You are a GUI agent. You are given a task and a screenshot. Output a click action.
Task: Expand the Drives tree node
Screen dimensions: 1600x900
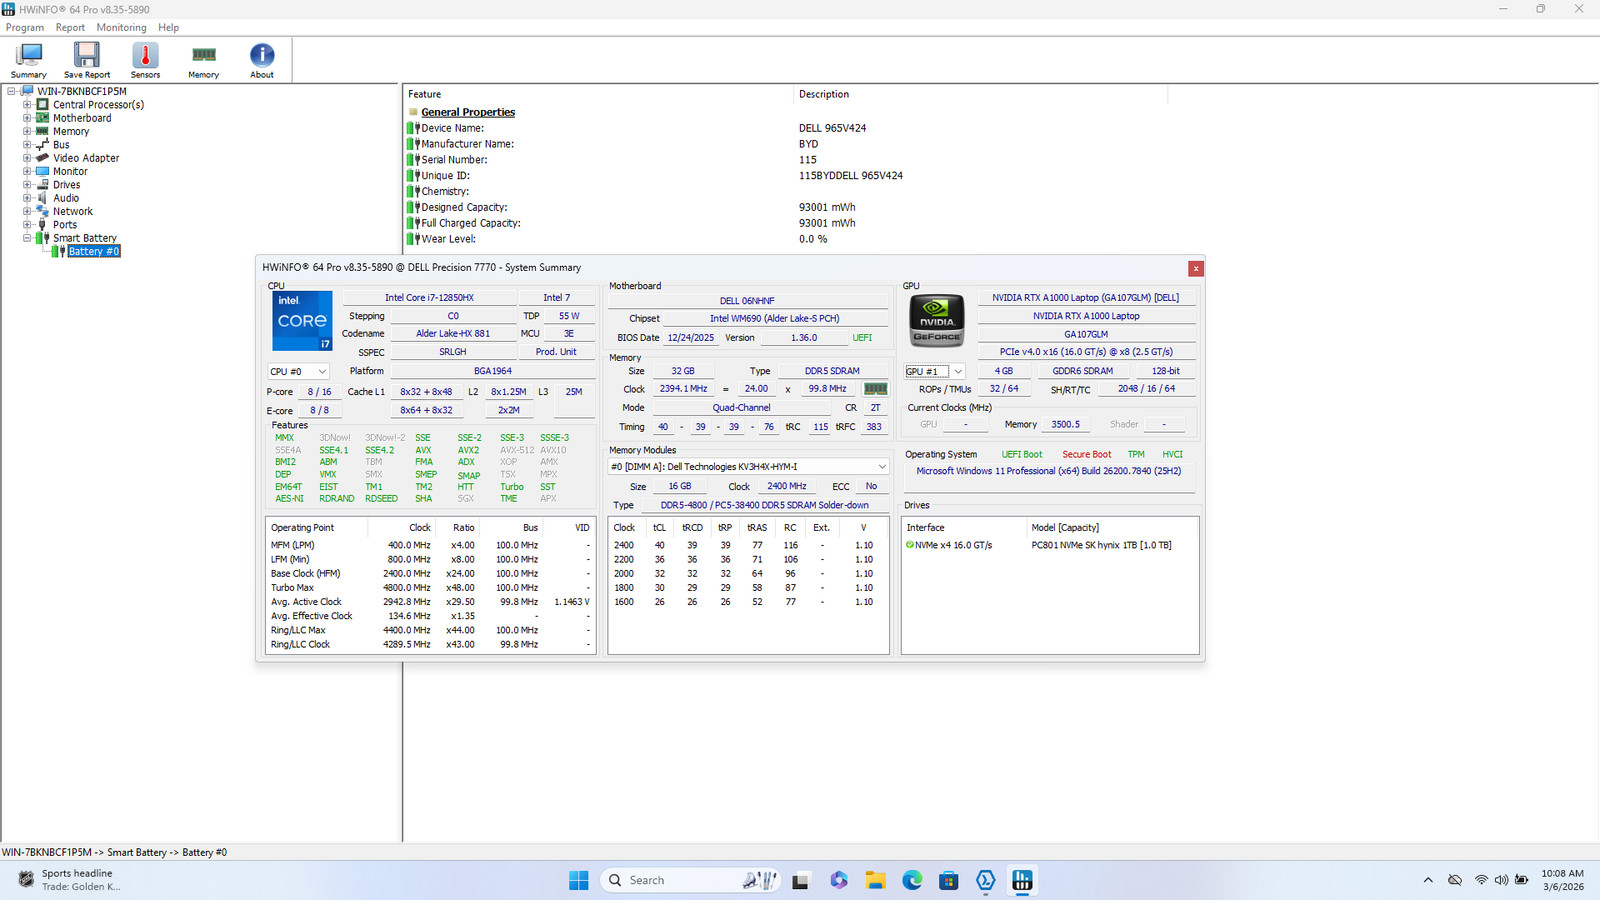(28, 184)
